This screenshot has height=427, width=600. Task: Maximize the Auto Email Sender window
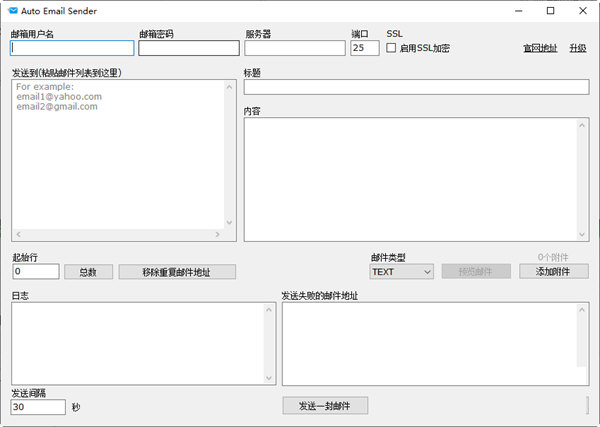pos(550,11)
